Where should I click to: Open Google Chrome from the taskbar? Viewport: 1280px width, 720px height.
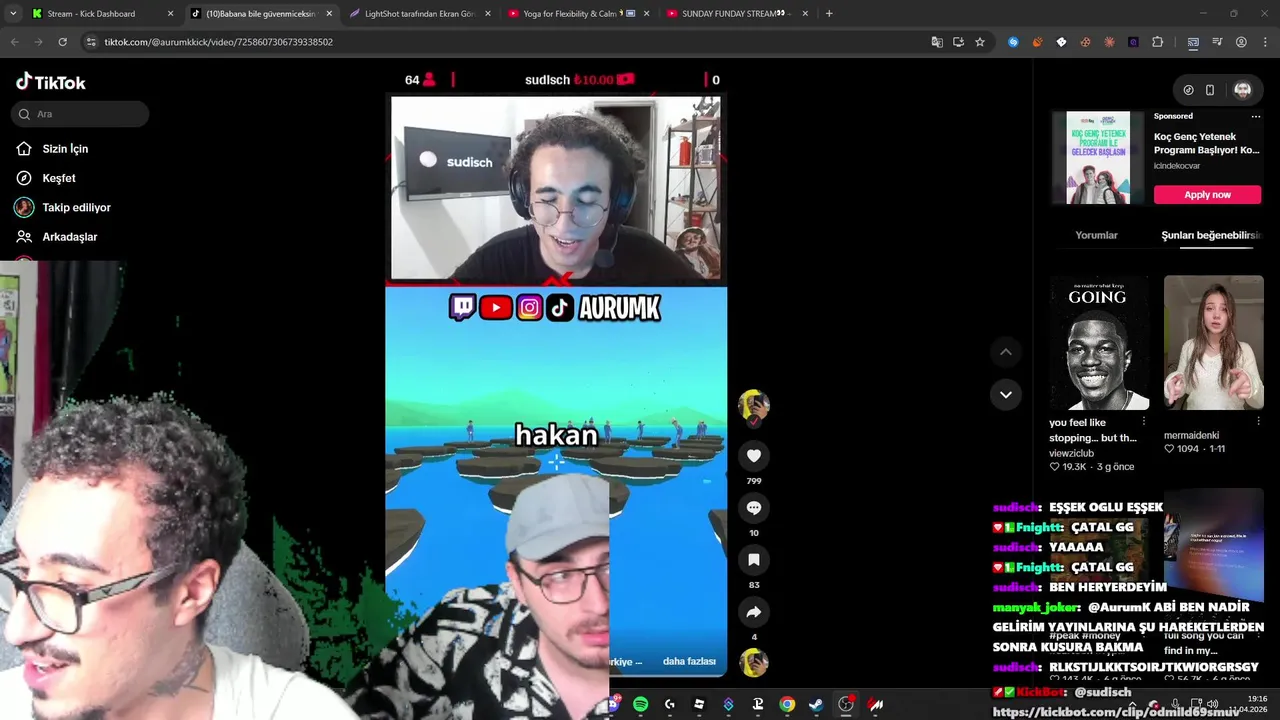pyautogui.click(x=787, y=704)
